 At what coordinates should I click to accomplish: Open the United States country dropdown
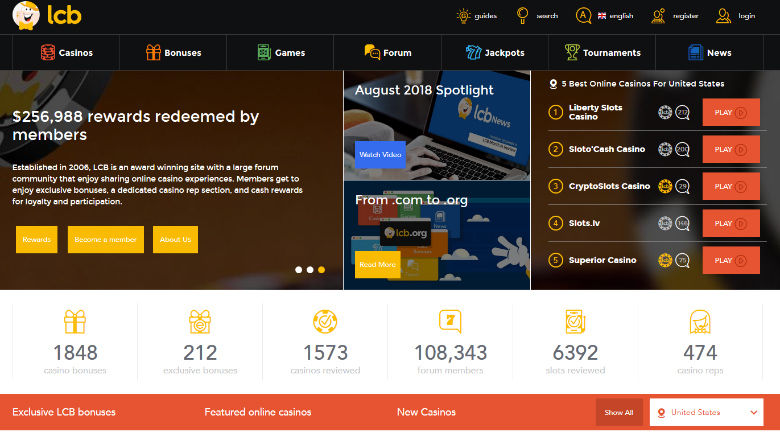pos(706,412)
